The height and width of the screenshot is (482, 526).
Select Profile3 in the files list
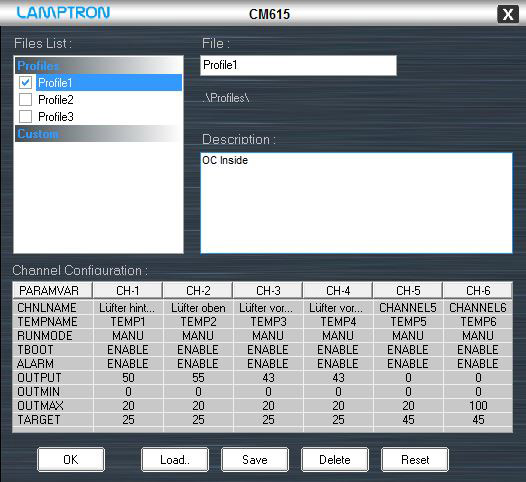tap(56, 117)
